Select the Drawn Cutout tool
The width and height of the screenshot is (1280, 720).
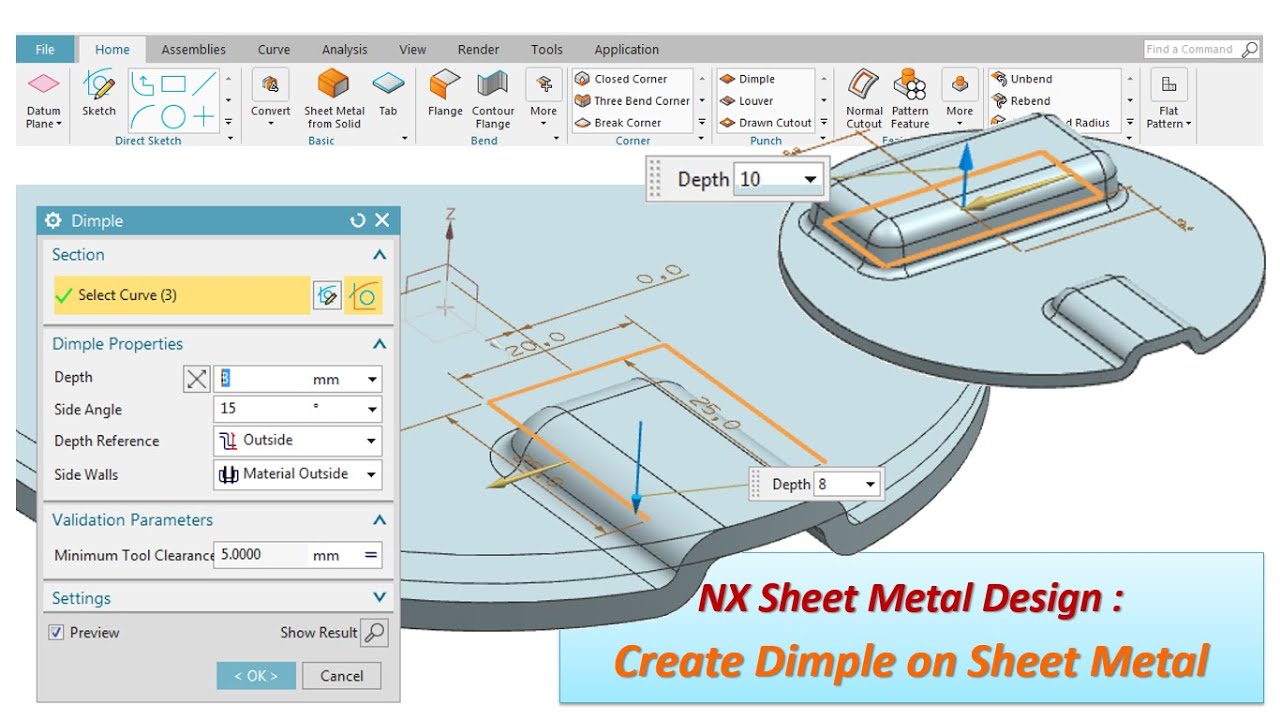pyautogui.click(x=765, y=123)
